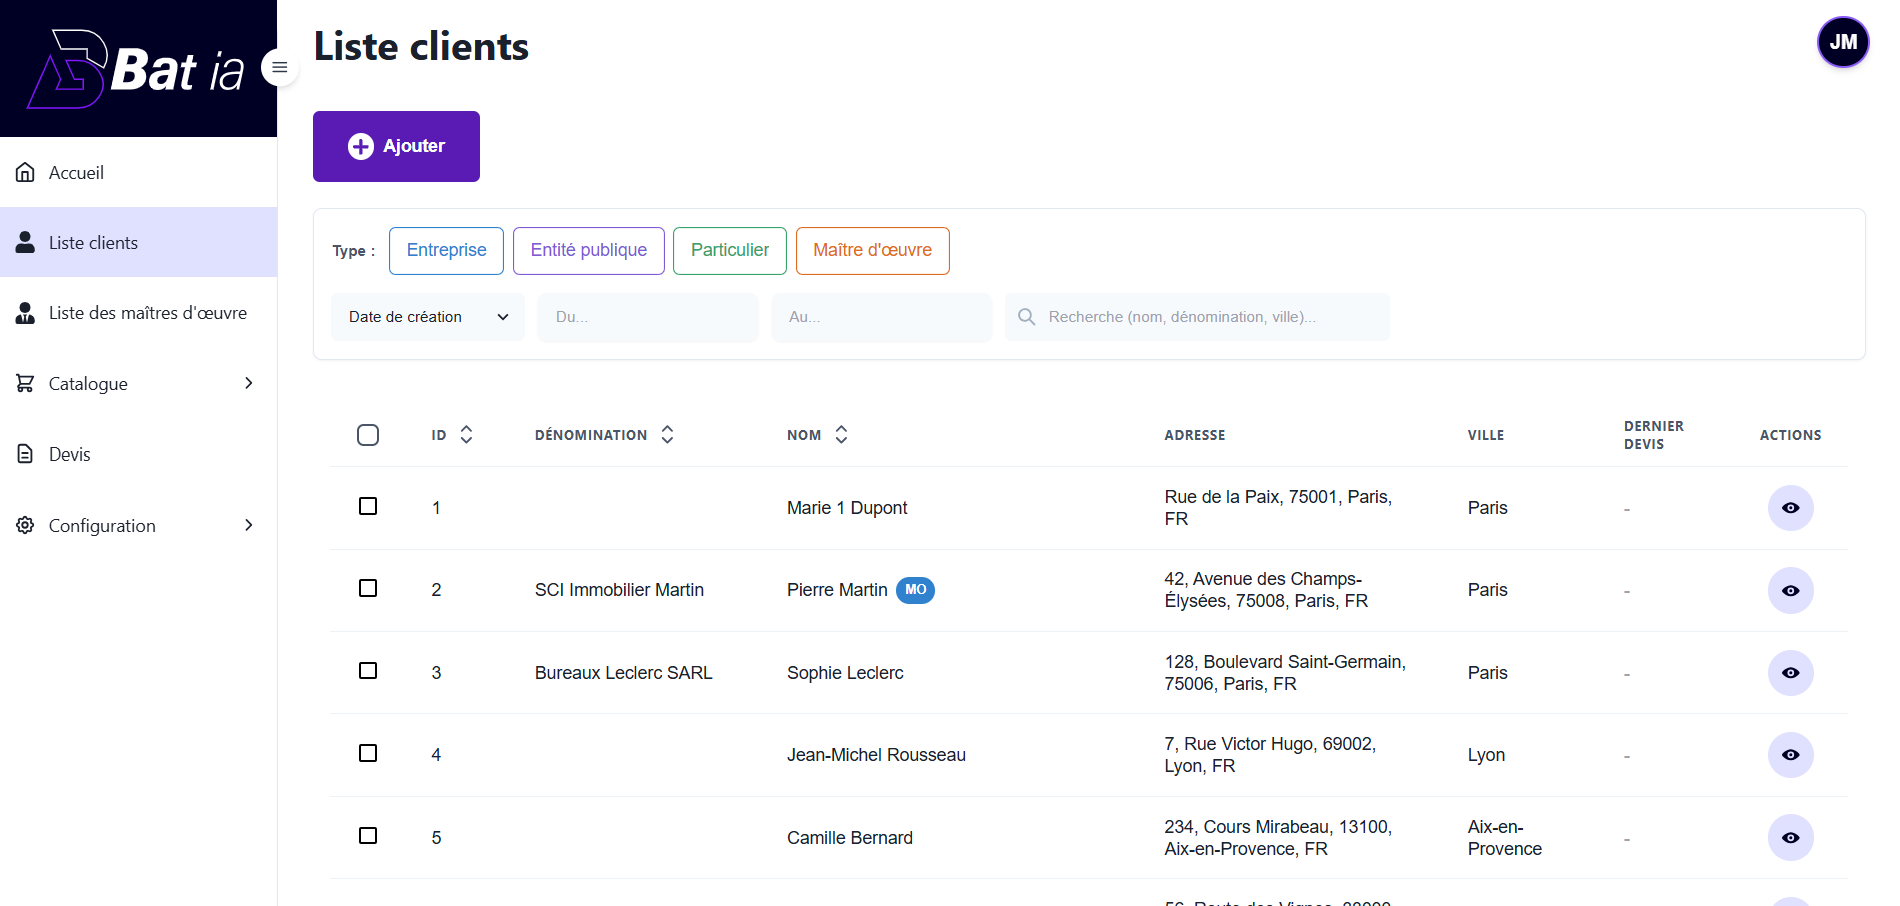Open the JM user avatar menu
Viewport: 1900px width, 906px height.
click(1842, 42)
